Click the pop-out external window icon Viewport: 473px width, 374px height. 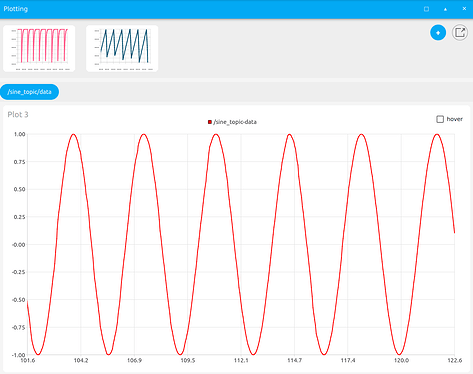[x=460, y=33]
